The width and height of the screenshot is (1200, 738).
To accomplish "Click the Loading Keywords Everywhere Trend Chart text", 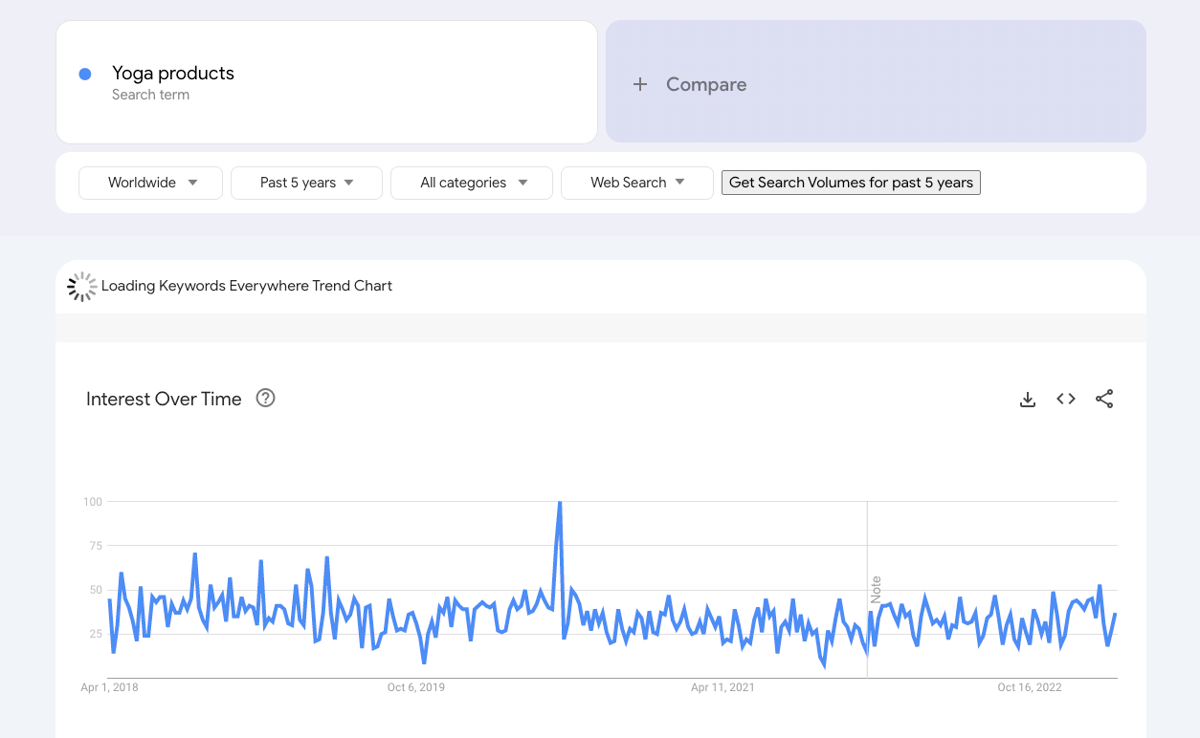I will [247, 286].
